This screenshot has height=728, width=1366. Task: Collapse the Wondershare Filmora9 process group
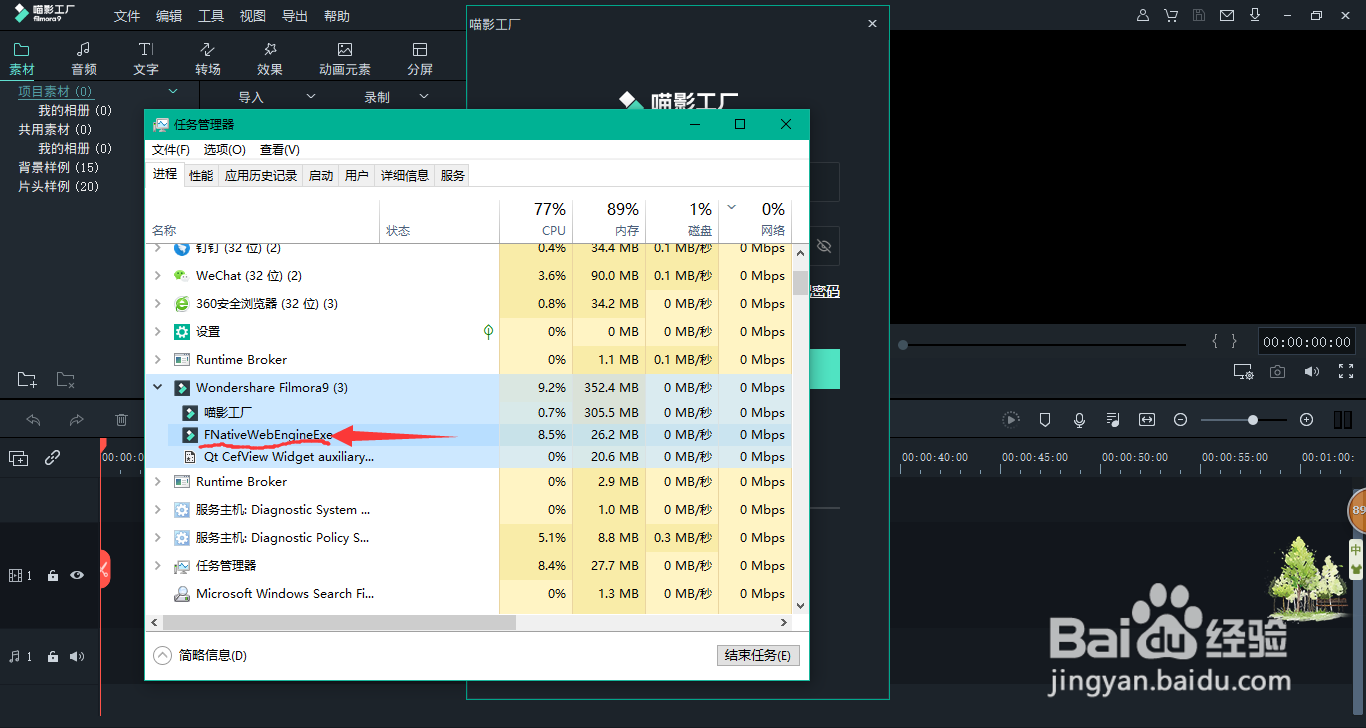click(157, 387)
